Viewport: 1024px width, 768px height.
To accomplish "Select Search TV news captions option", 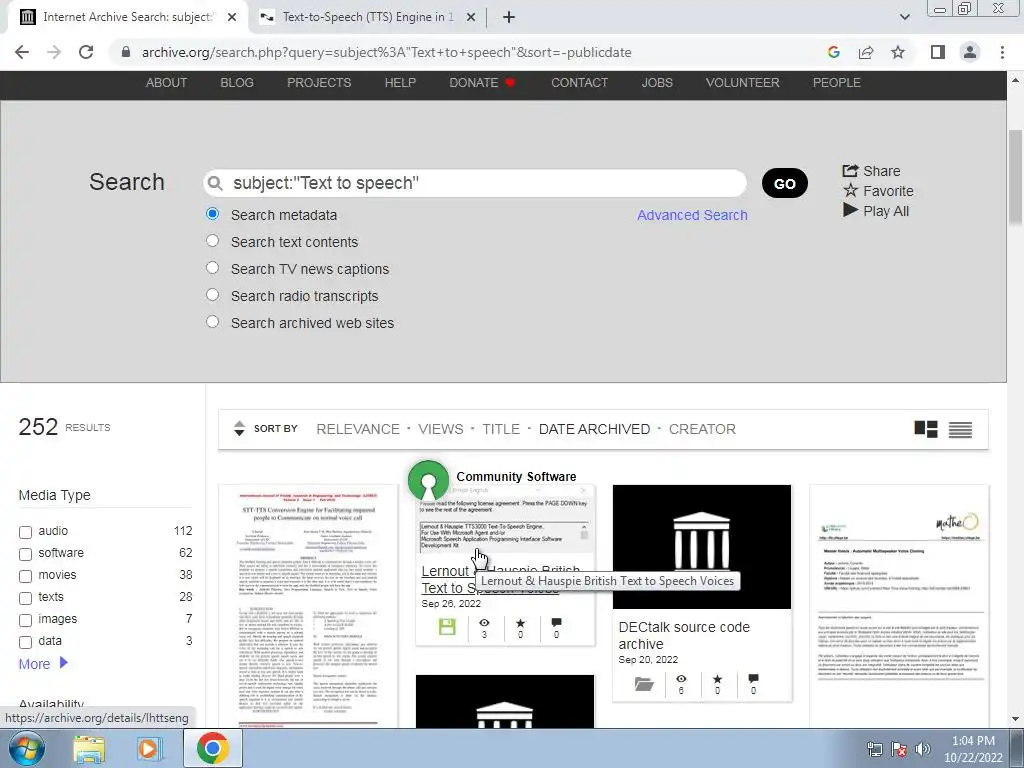I will click(x=212, y=268).
